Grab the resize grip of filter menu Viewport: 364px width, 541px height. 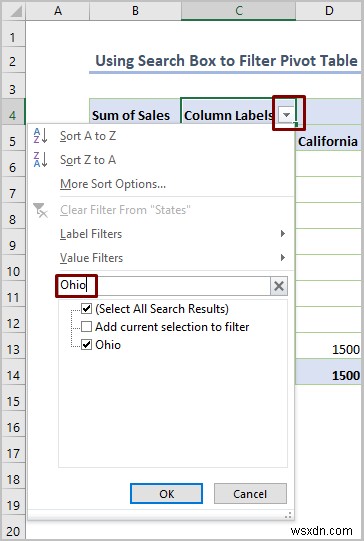point(288,515)
